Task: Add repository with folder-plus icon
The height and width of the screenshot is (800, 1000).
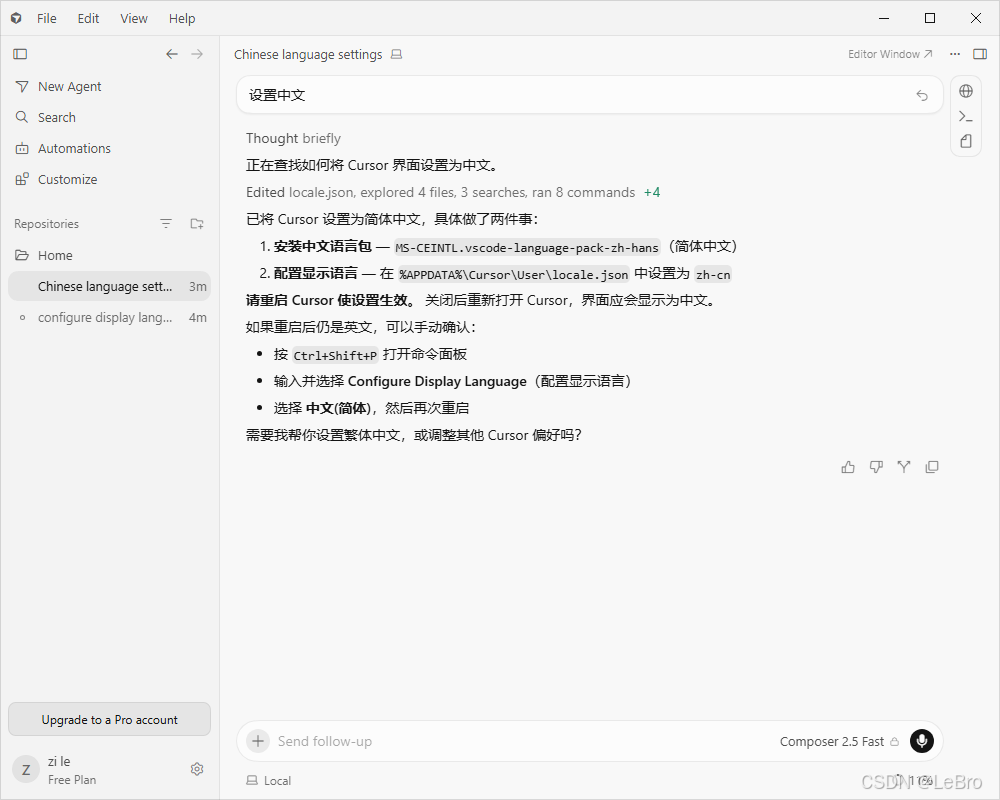Action: tap(197, 224)
